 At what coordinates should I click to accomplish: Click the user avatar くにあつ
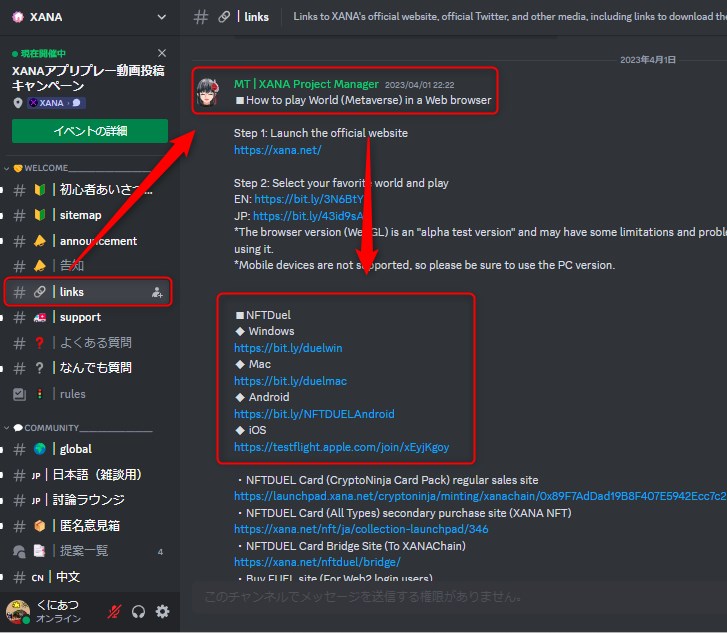18,612
